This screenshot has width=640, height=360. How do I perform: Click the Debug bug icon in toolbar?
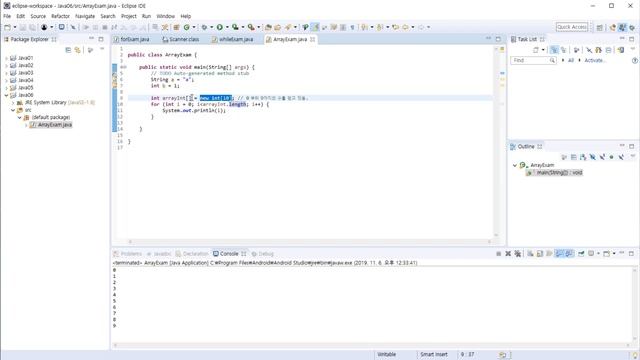[204, 27]
